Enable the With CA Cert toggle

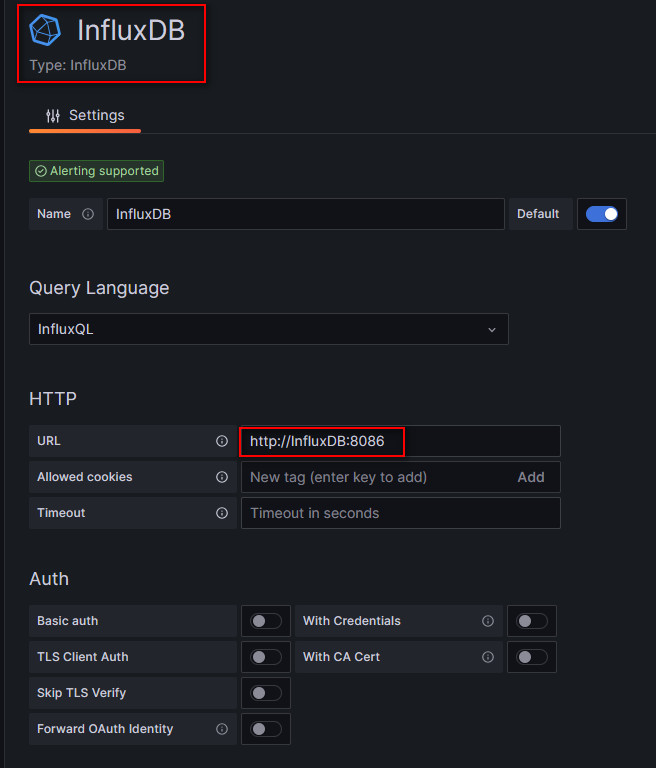tap(532, 657)
